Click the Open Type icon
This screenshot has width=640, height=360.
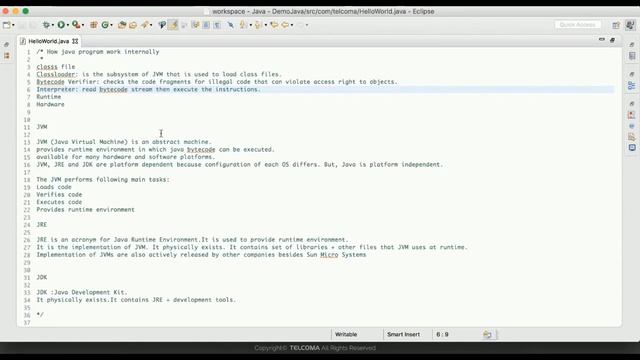point(122,25)
